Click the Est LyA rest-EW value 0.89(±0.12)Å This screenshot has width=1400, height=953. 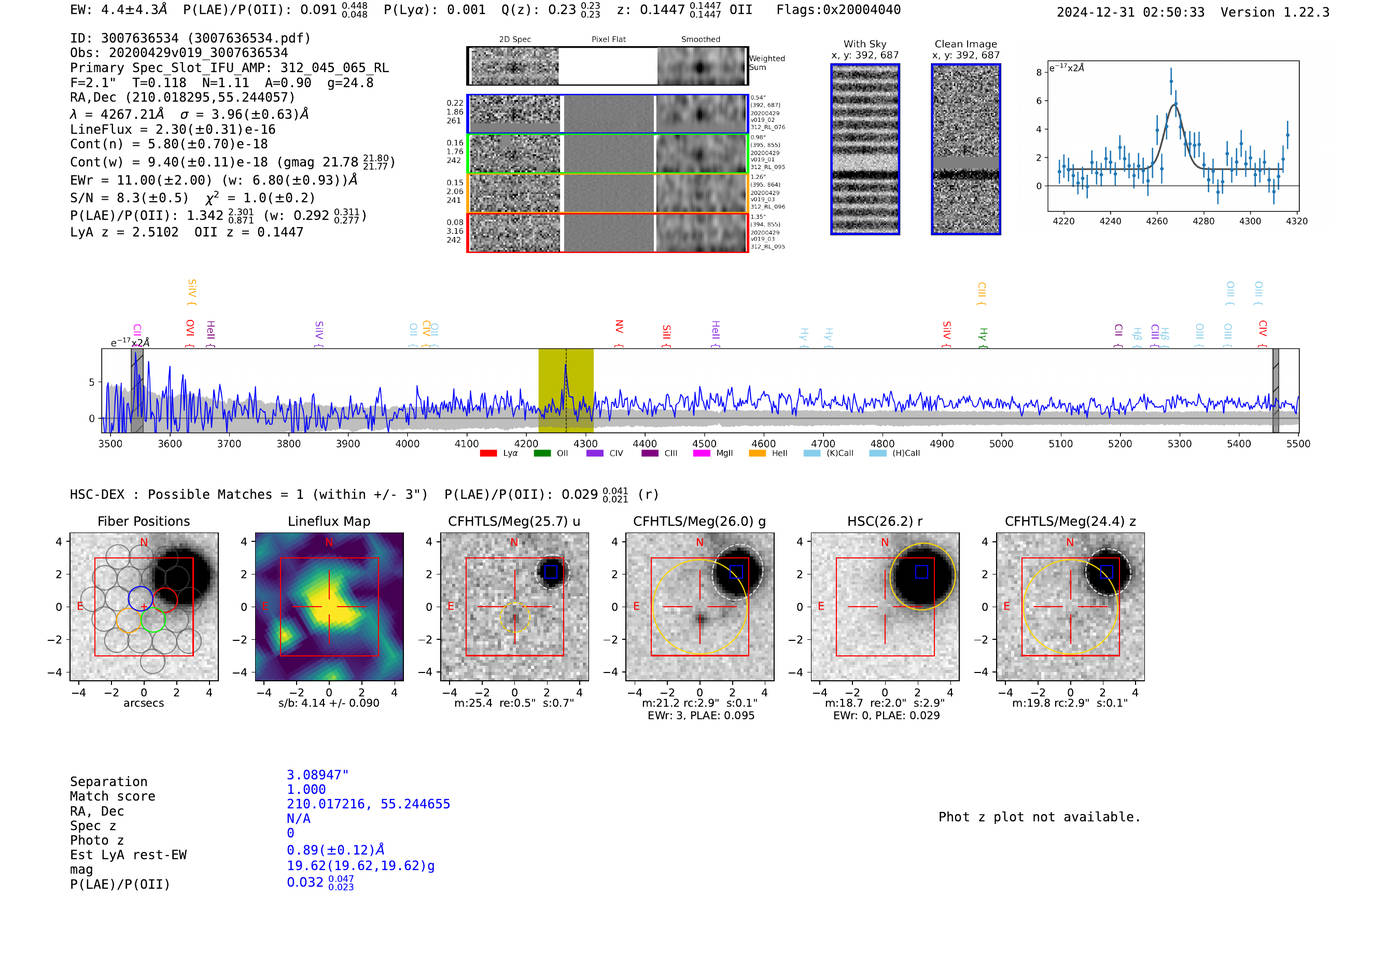[336, 850]
